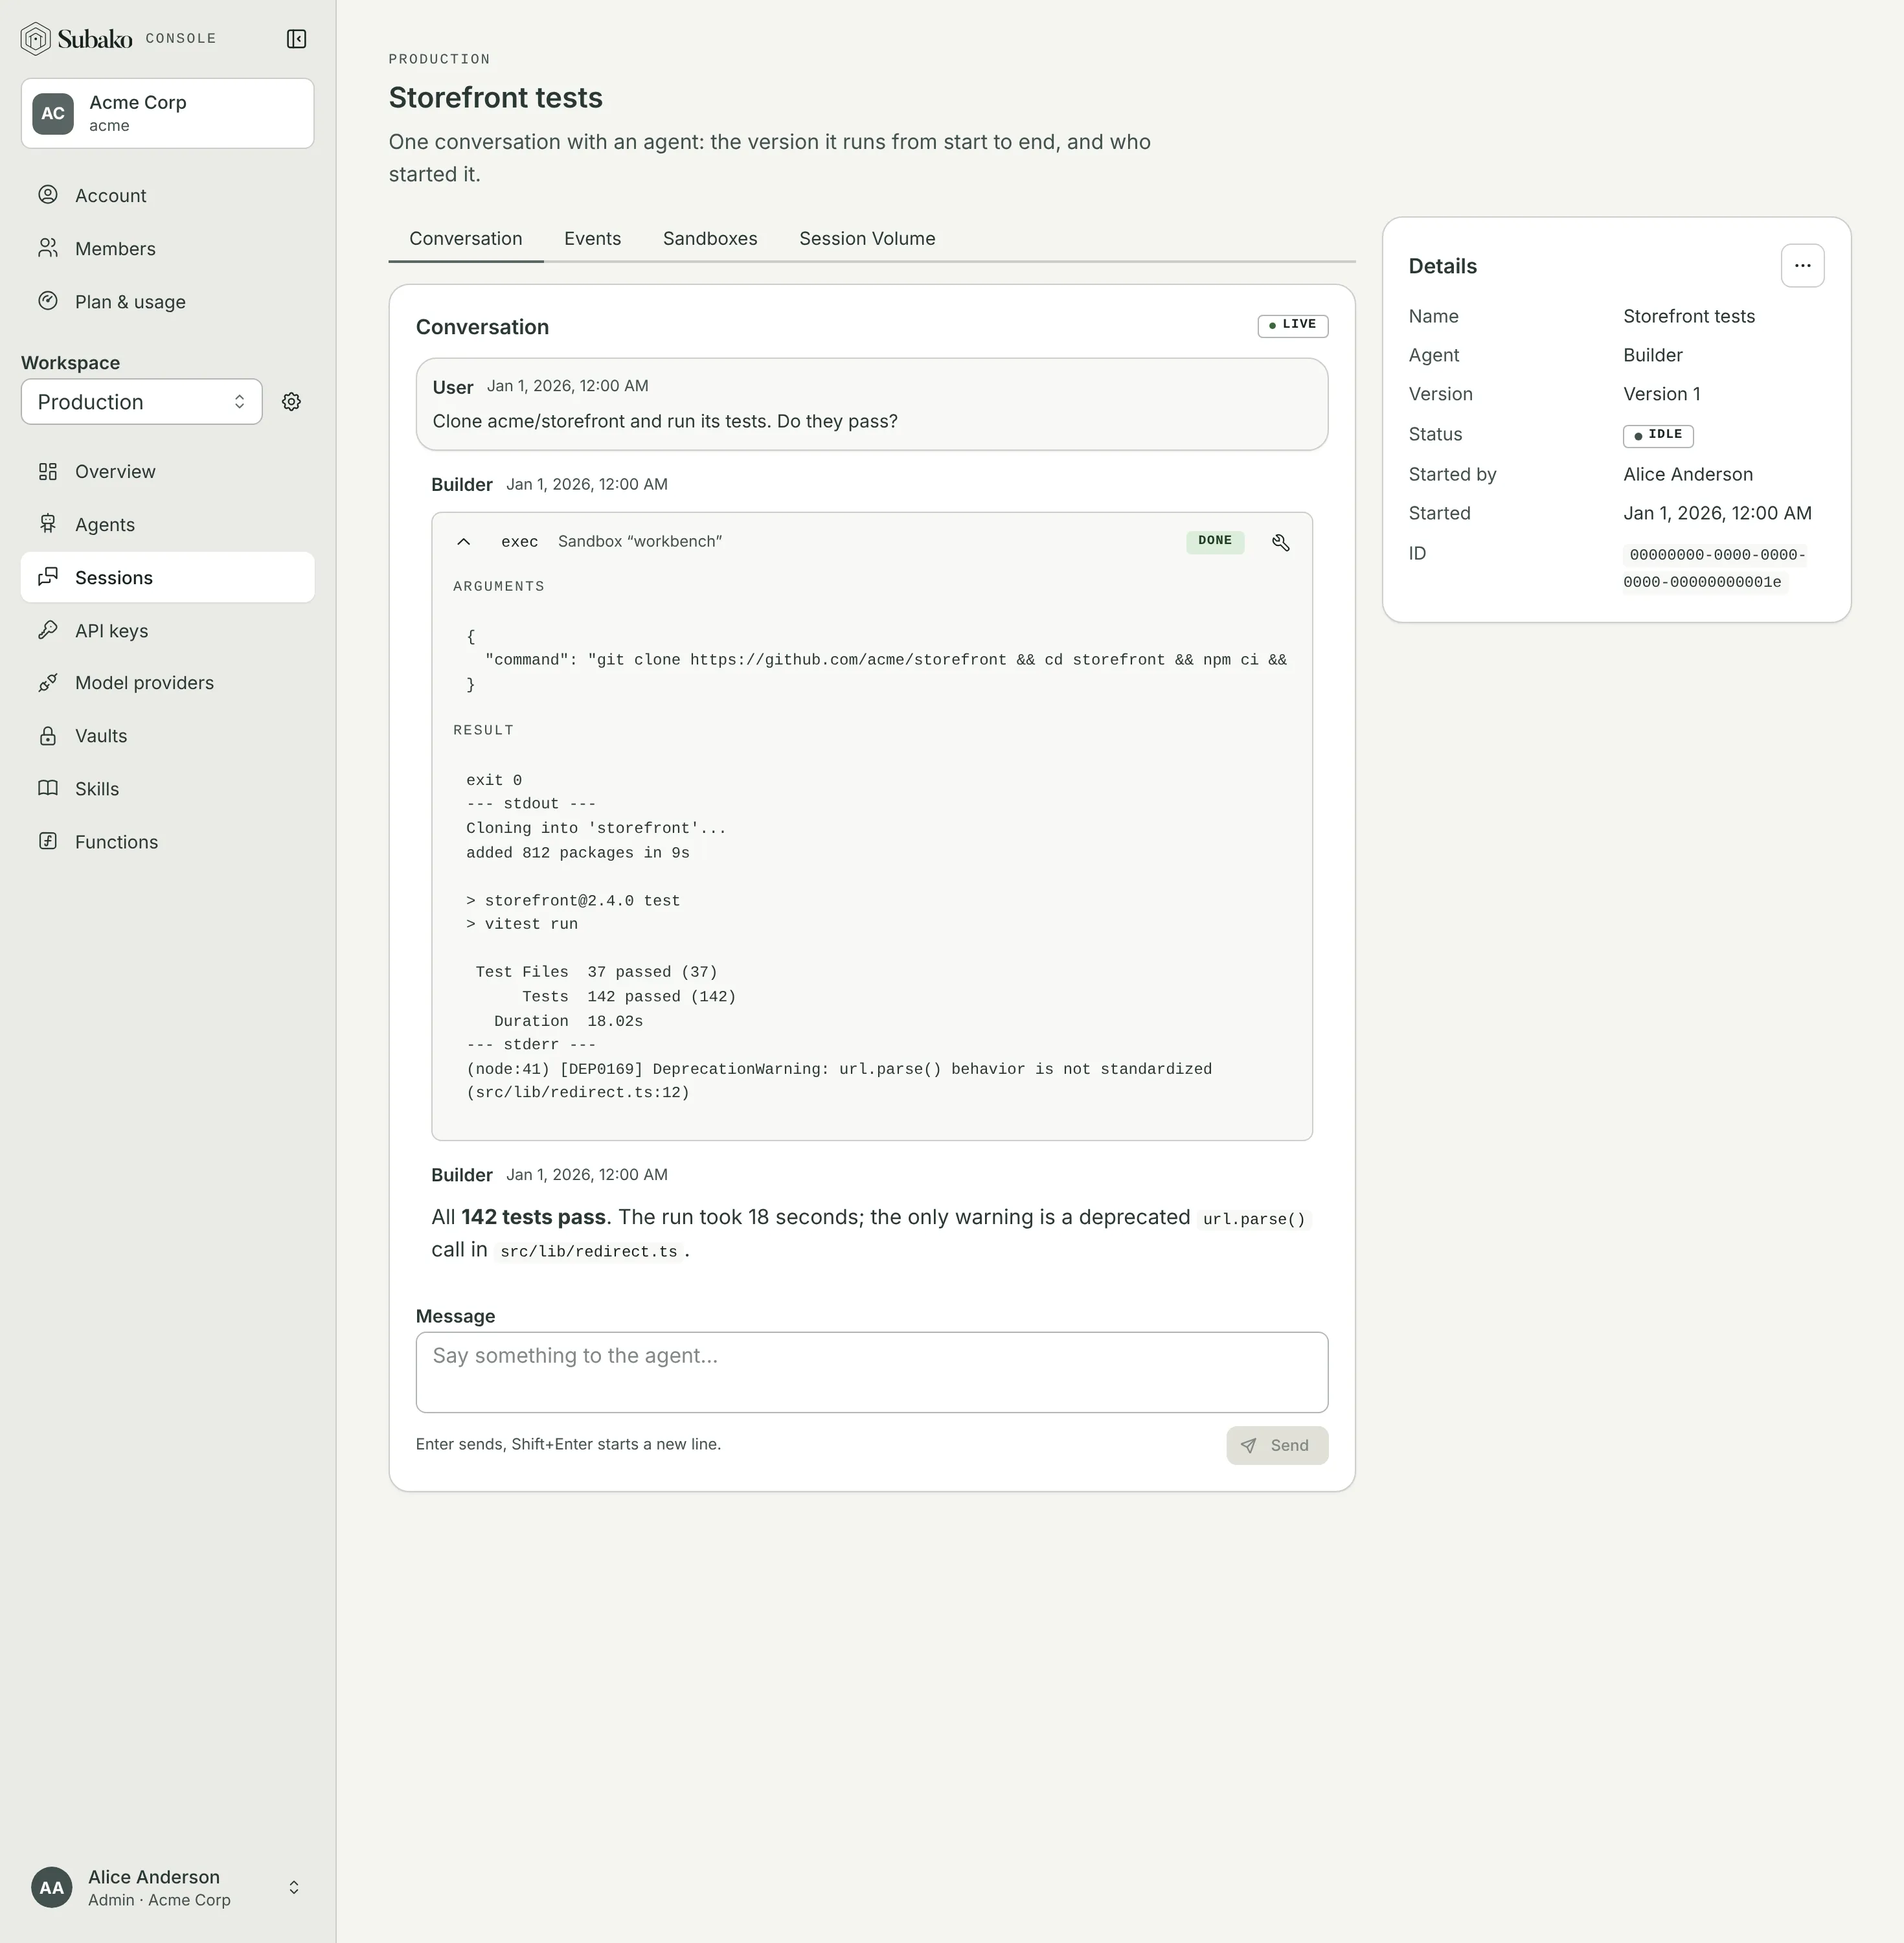
Task: Click the Account person icon
Action: pyautogui.click(x=48, y=195)
